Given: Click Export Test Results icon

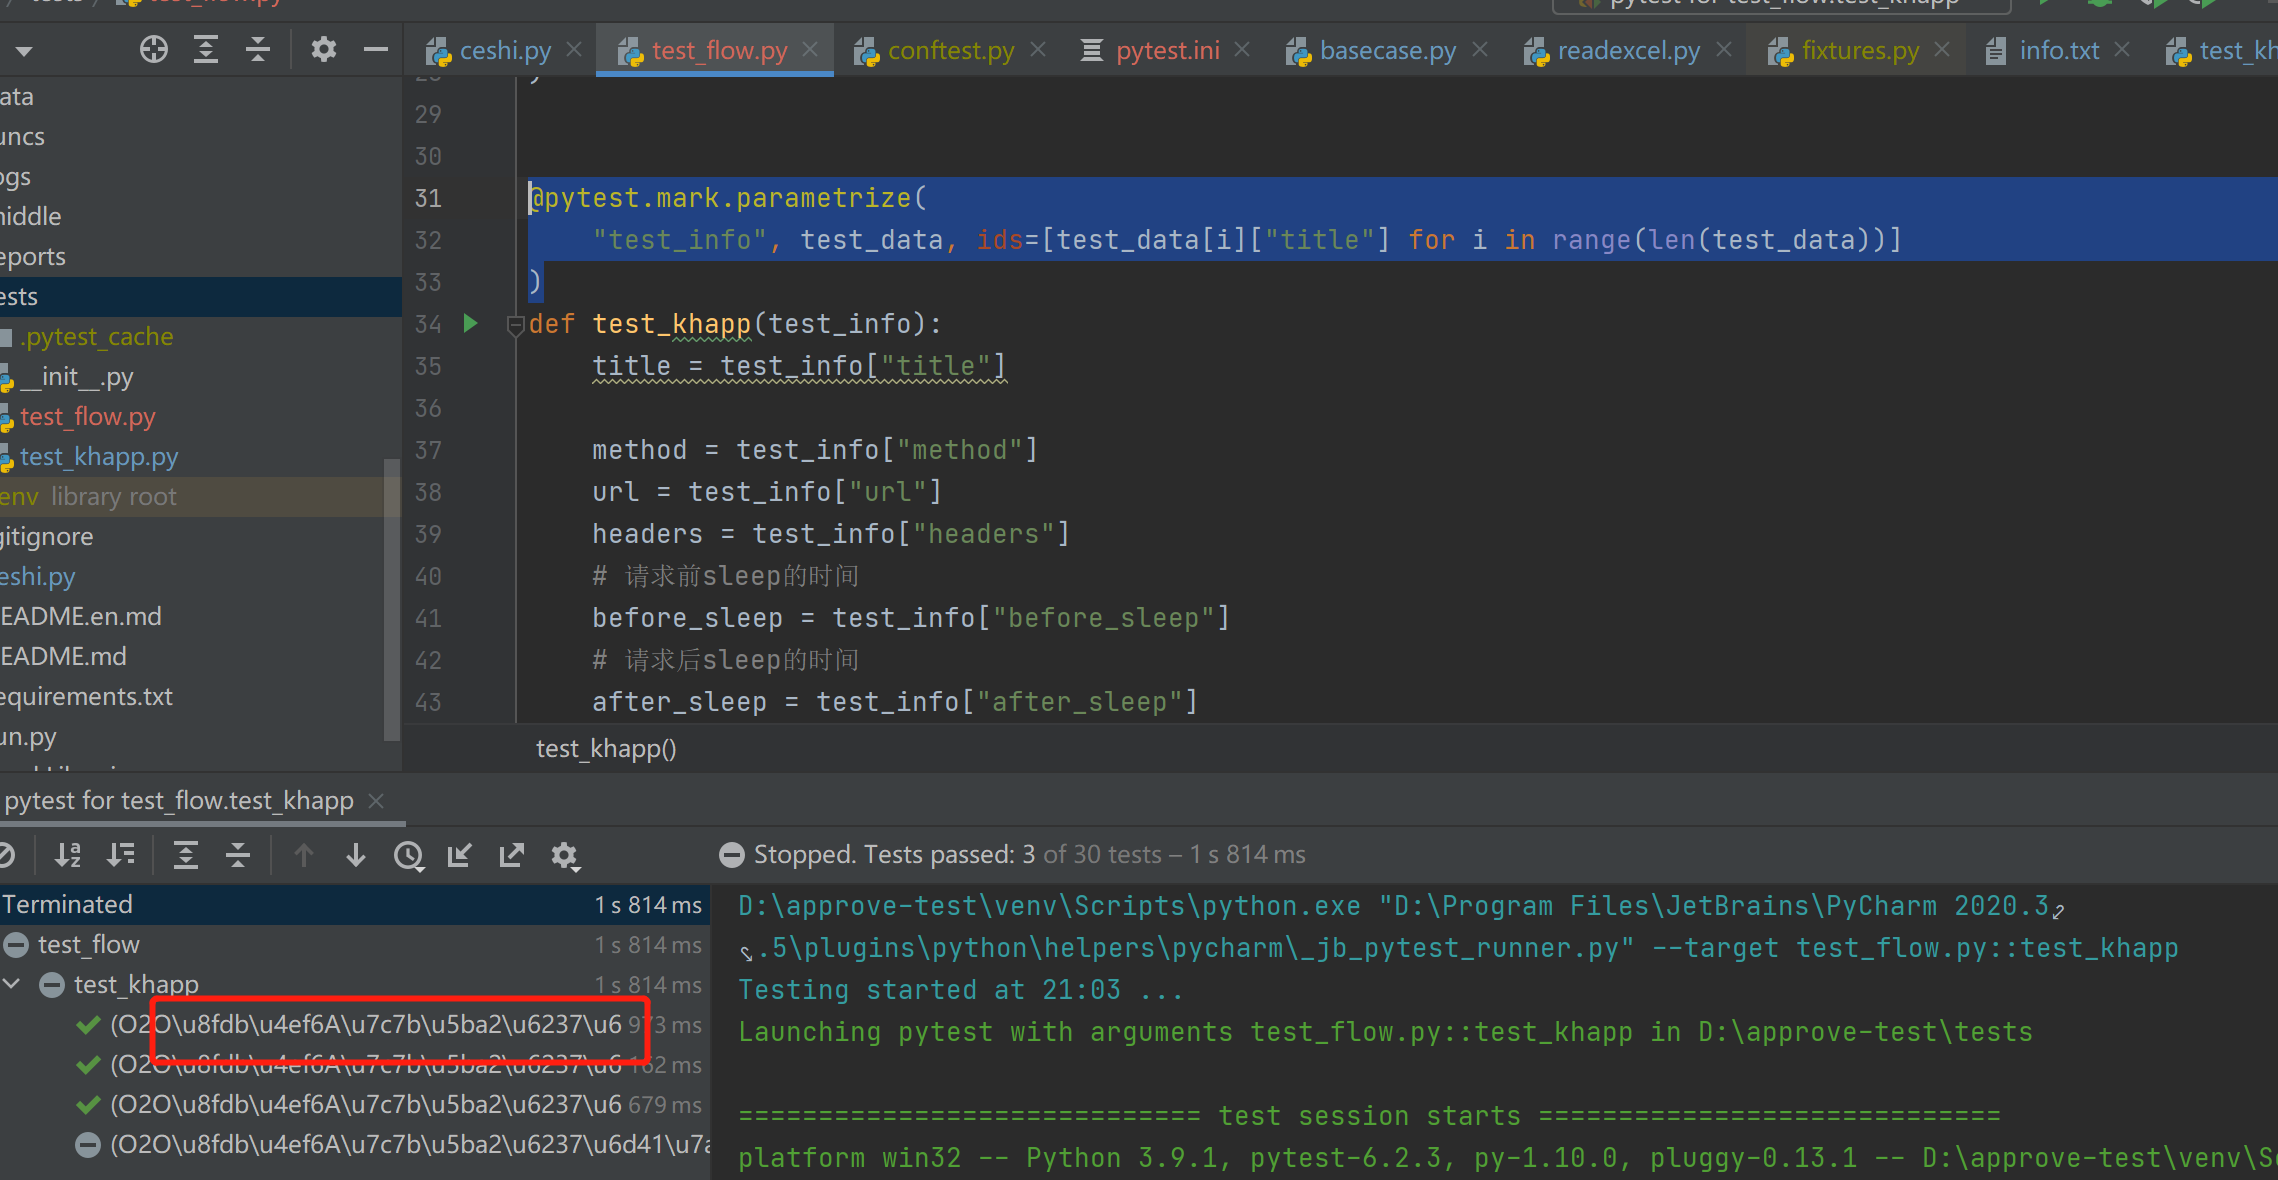Looking at the screenshot, I should coord(512,855).
